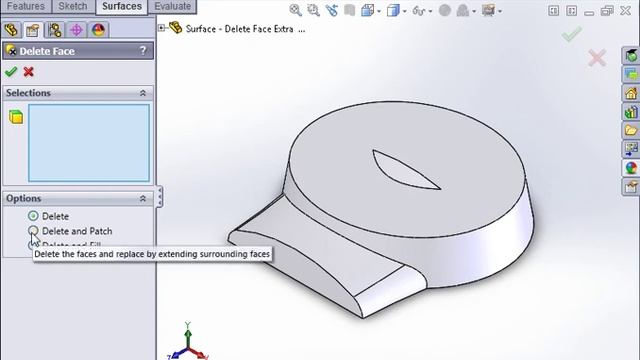Screen dimensions: 640x360
Task: Select the Delete radio option
Action: (x=33, y=216)
